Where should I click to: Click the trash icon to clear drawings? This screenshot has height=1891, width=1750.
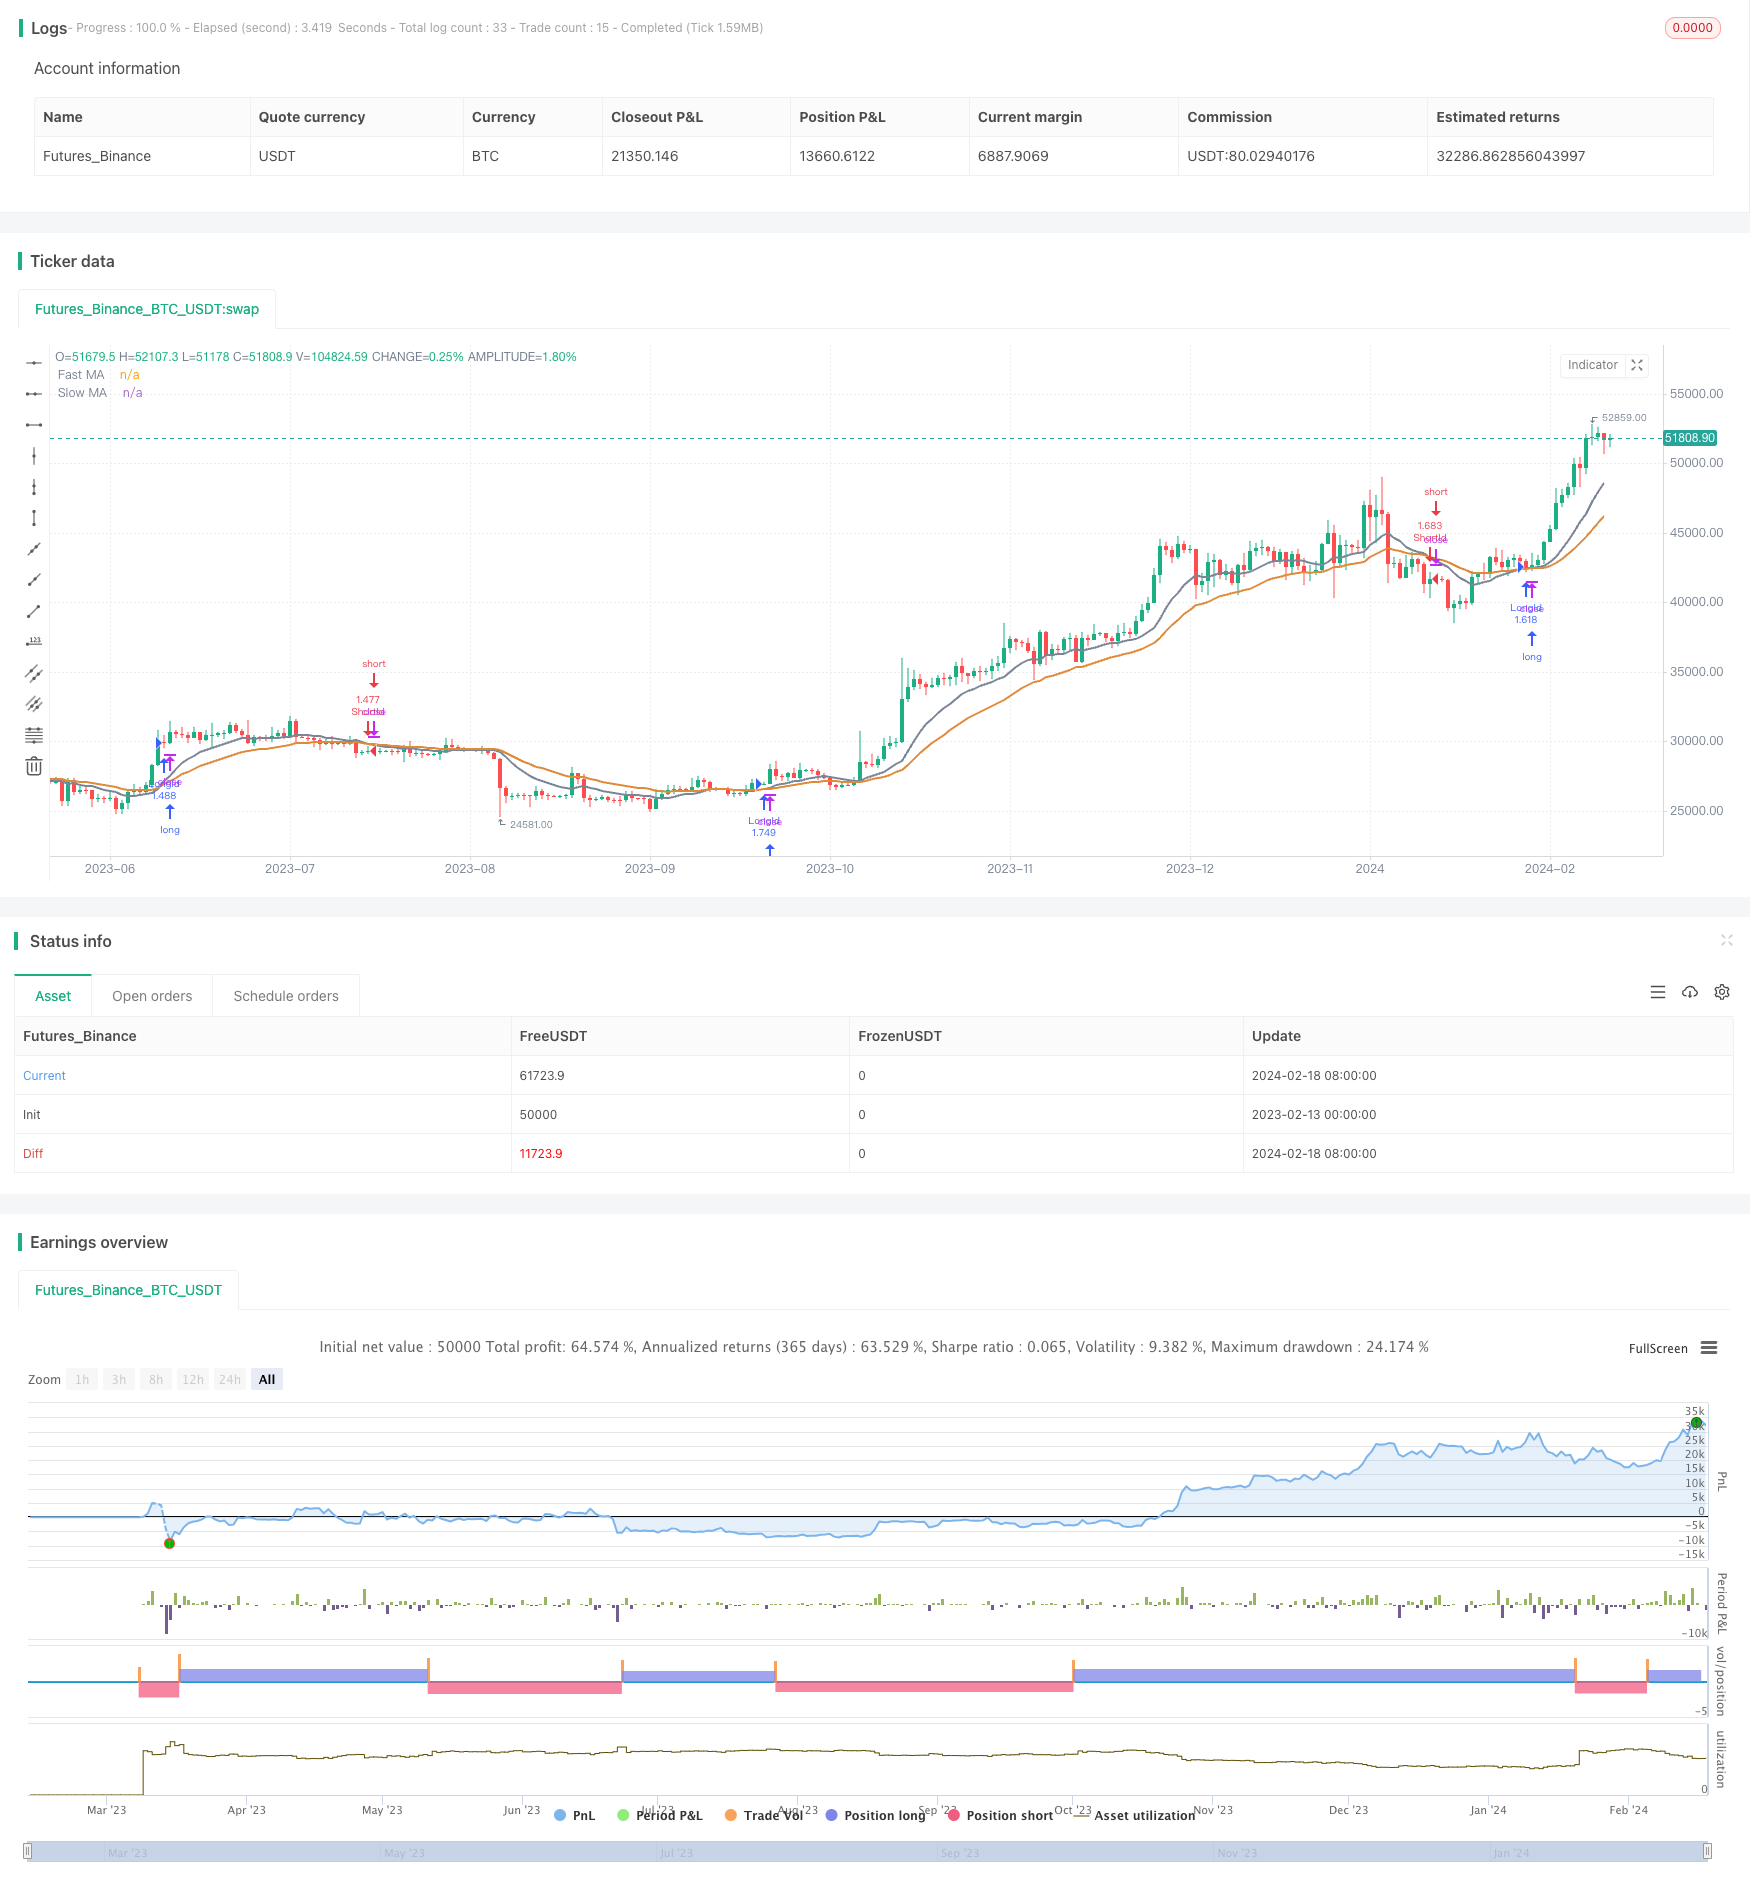coord(34,766)
